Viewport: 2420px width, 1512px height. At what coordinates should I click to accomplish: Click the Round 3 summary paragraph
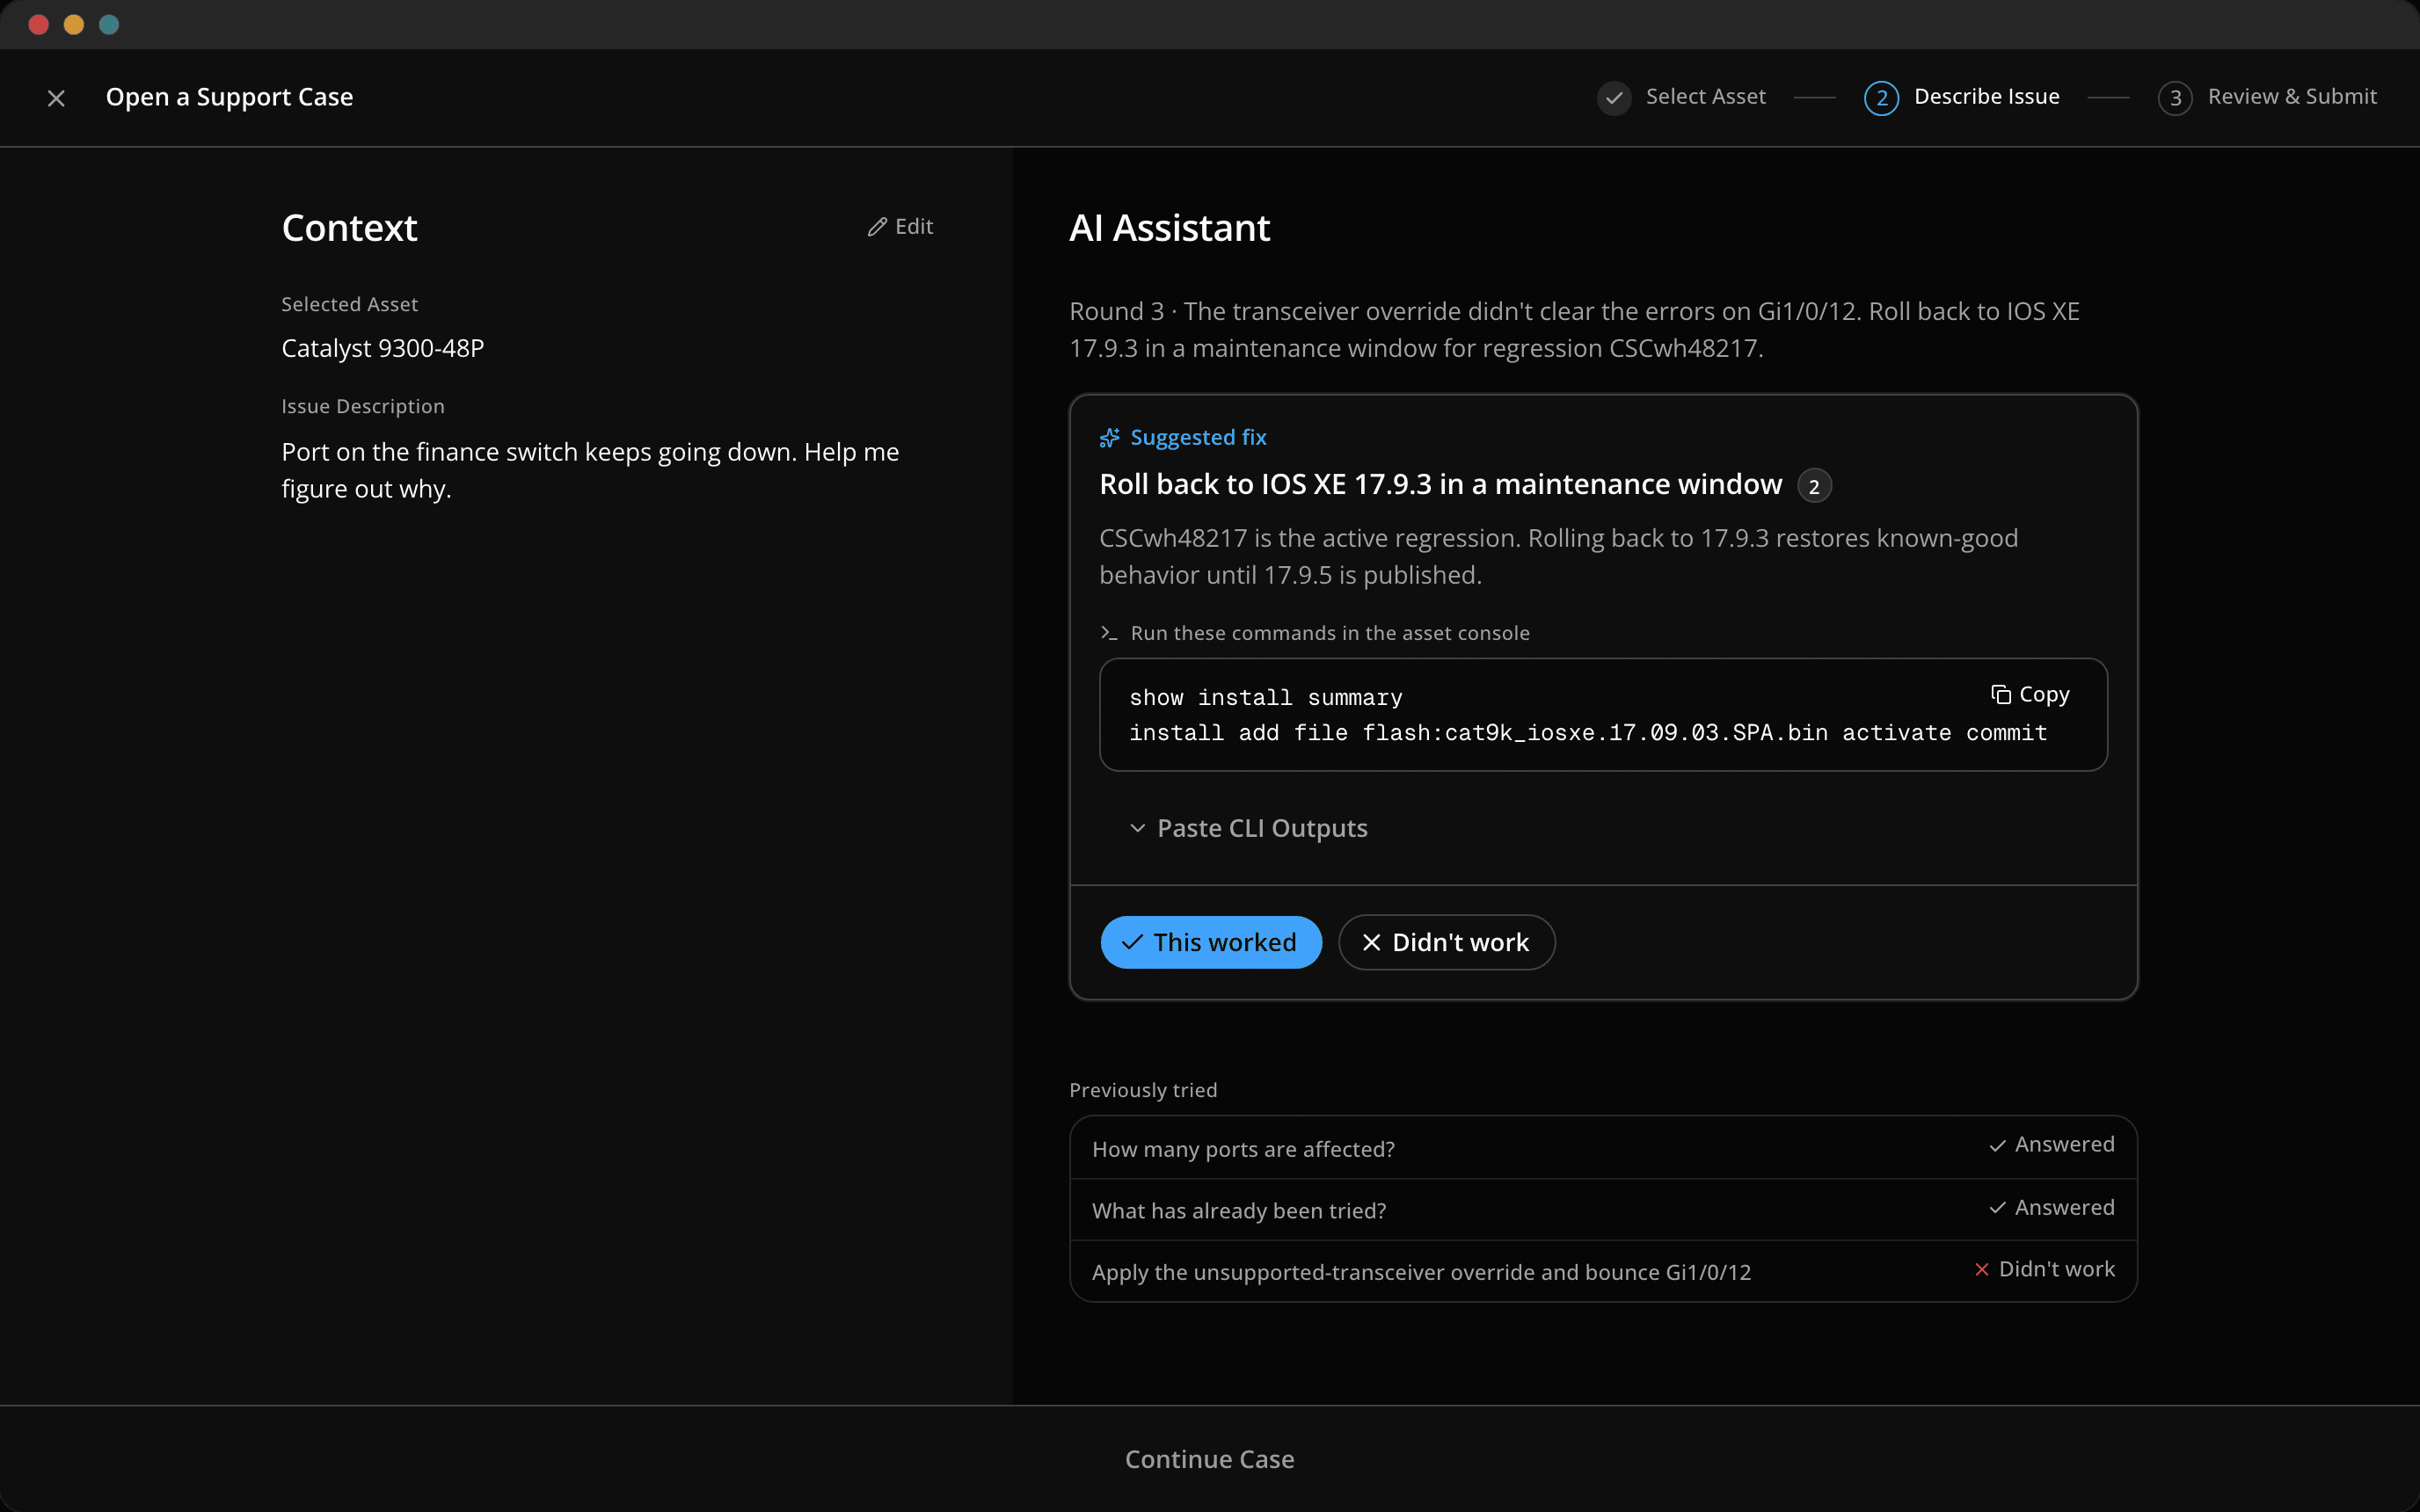point(1574,329)
